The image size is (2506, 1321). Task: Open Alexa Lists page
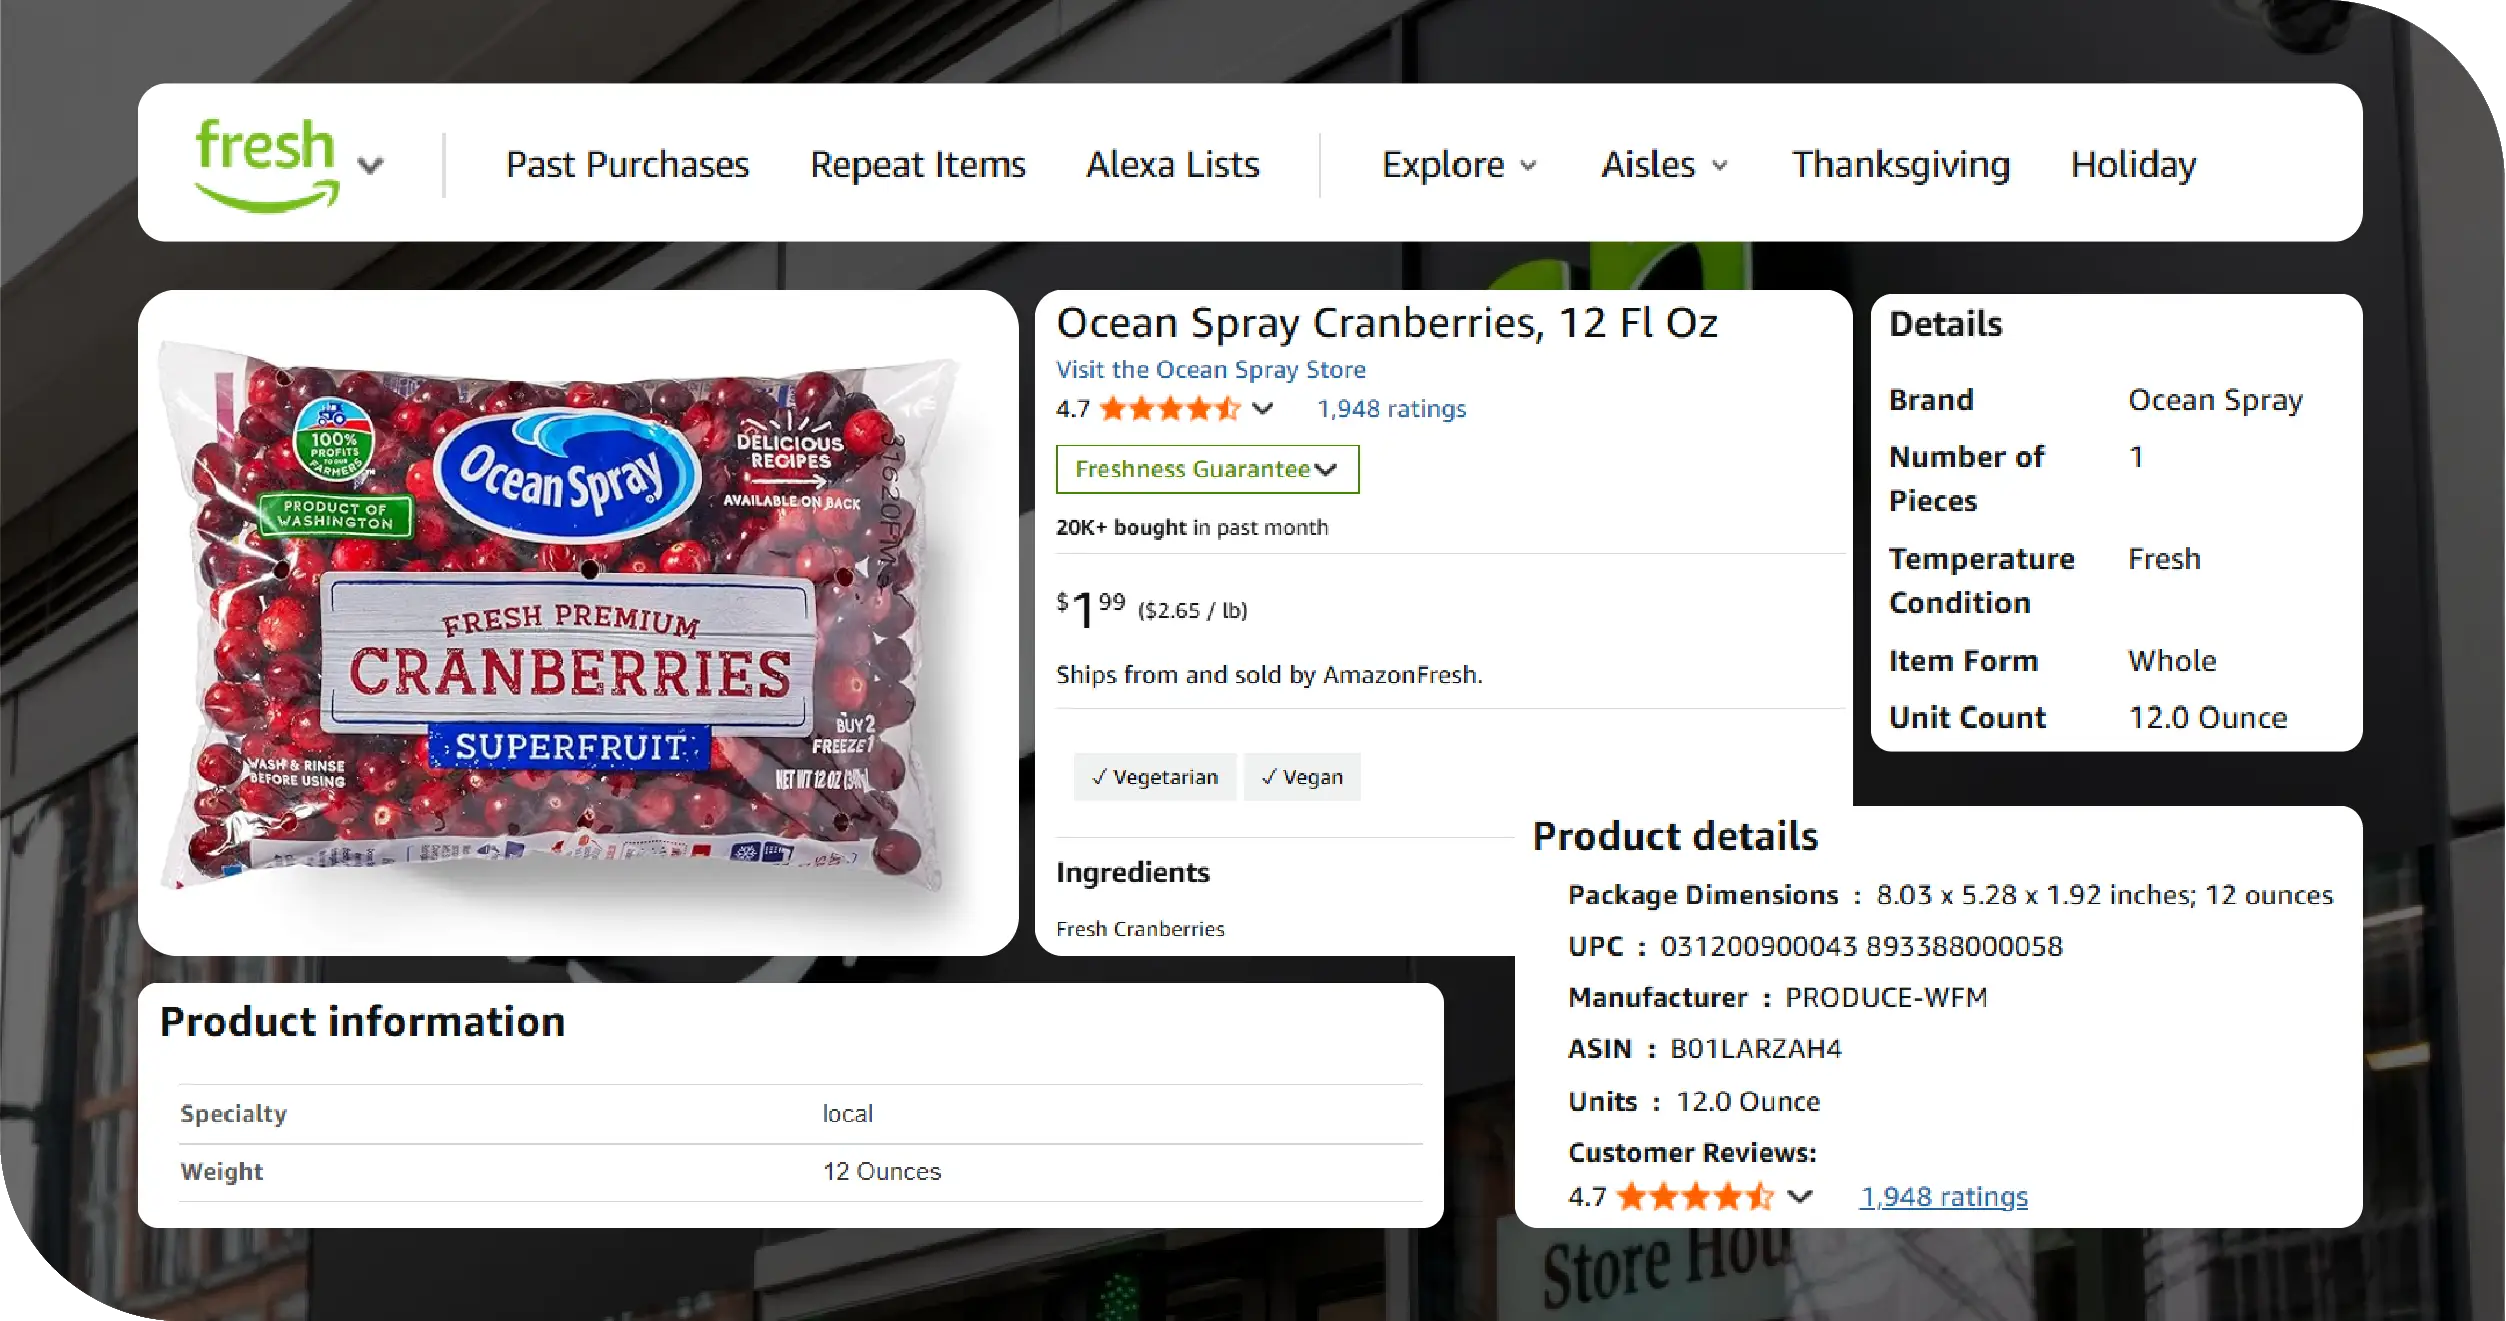click(1172, 165)
